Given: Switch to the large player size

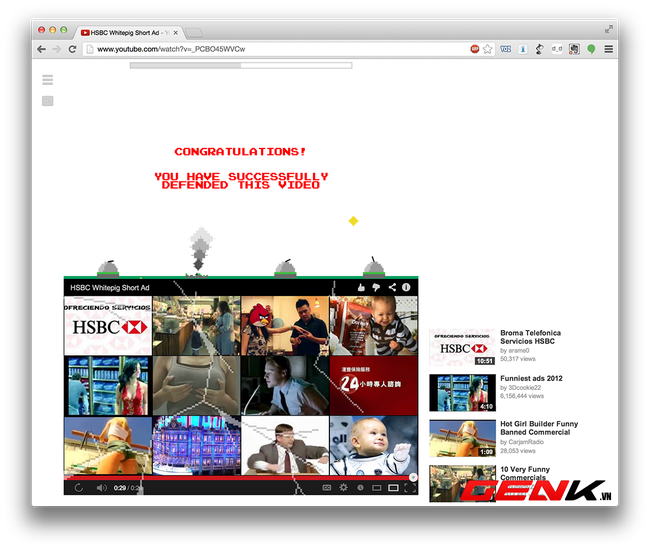Looking at the screenshot, I should [393, 488].
